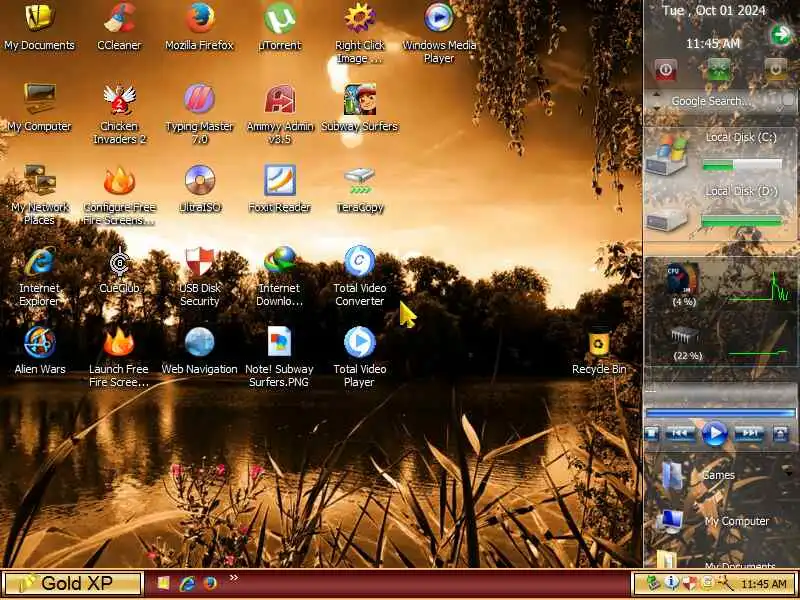The width and height of the screenshot is (800, 600).
Task: Launch Windows Media Player desktop icon
Action: click(x=439, y=33)
